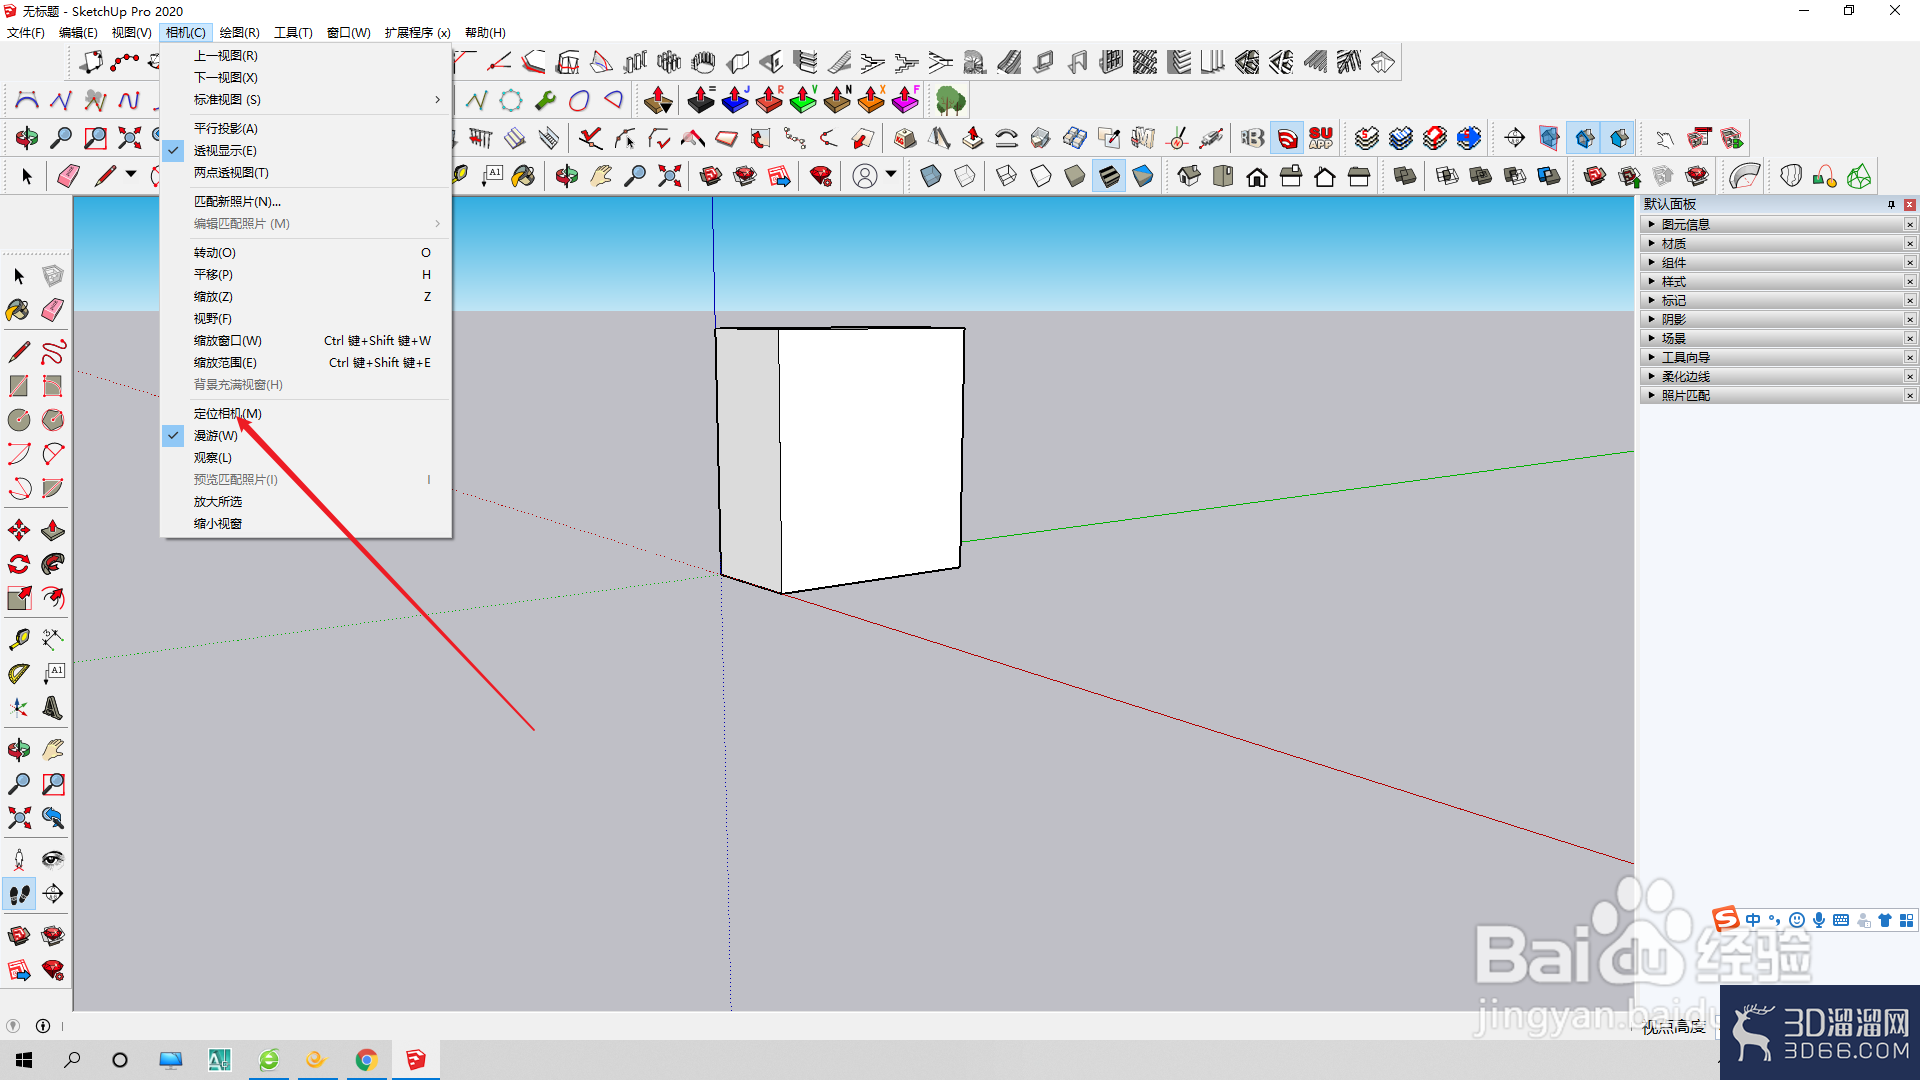Select the Offset tool

[x=53, y=598]
